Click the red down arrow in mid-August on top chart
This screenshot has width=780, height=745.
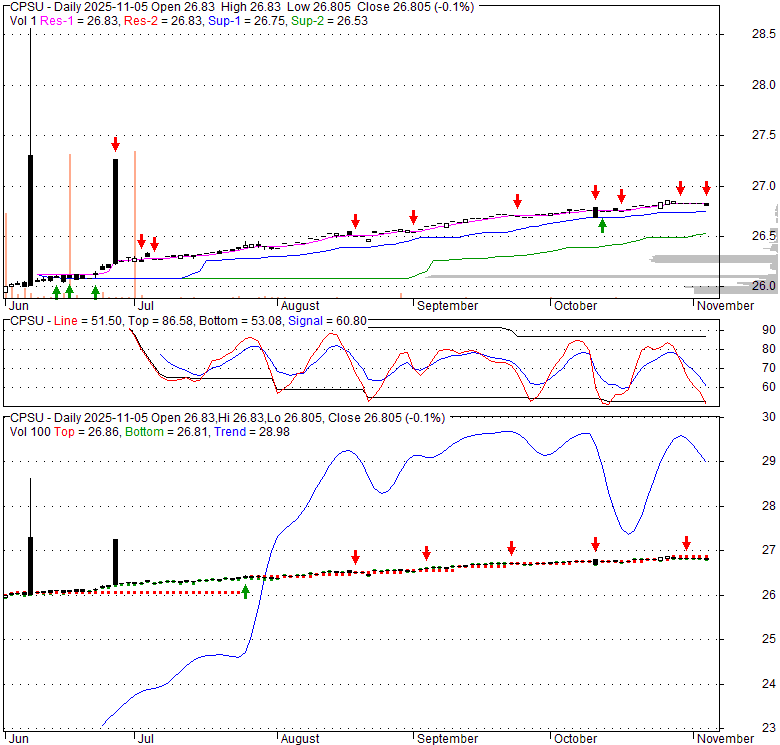point(354,221)
